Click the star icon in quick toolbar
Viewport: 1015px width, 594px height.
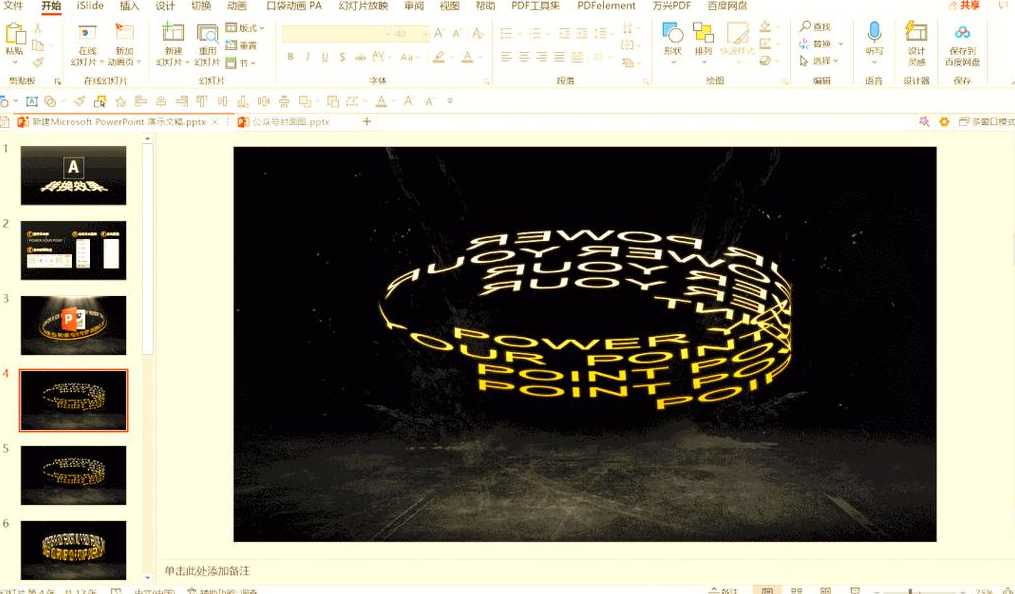(120, 102)
